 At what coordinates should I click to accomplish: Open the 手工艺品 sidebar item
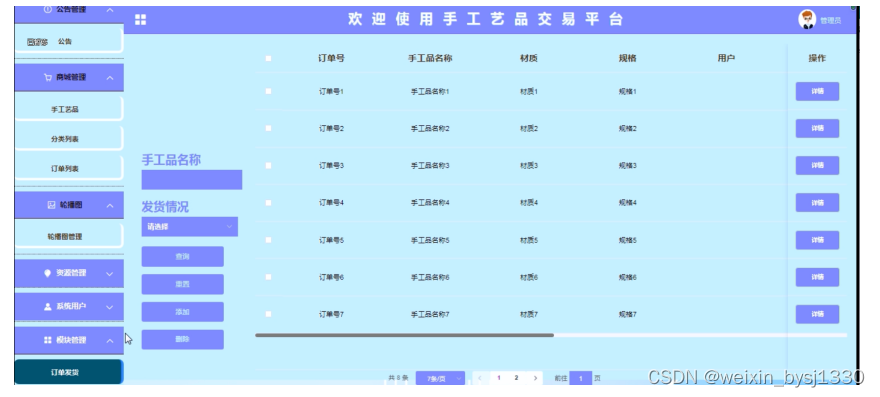click(x=68, y=109)
